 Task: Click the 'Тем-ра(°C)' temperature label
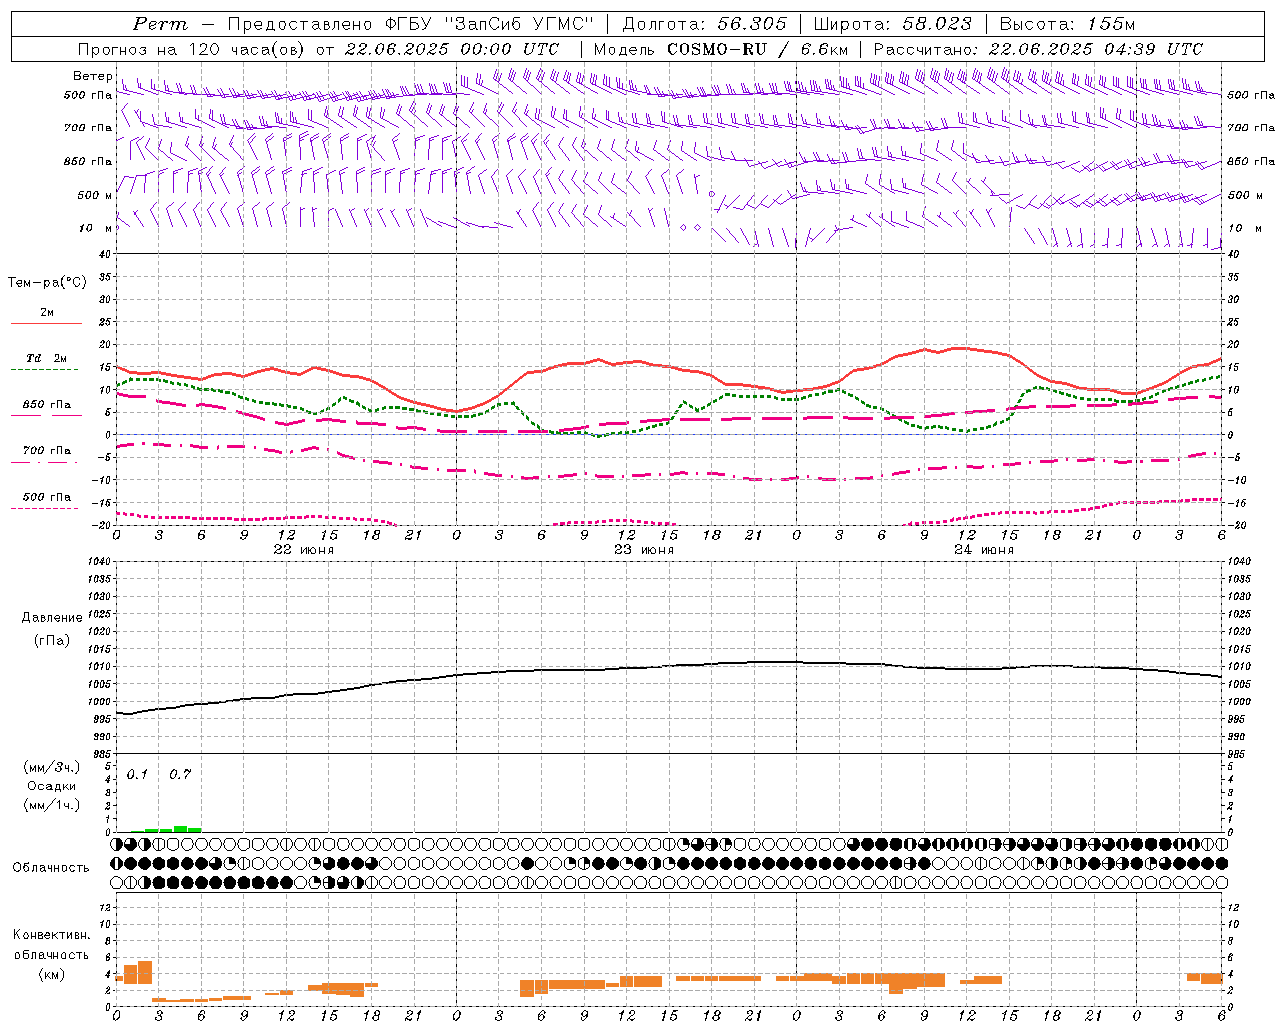pyautogui.click(x=47, y=283)
